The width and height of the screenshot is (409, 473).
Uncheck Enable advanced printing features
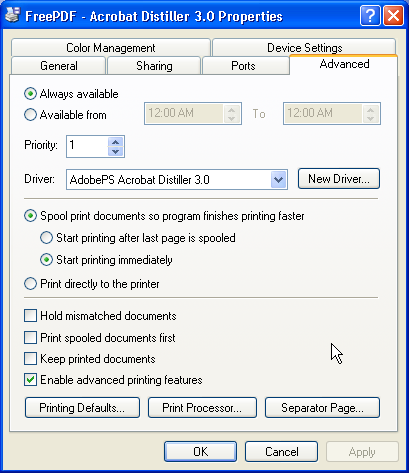tap(30, 380)
